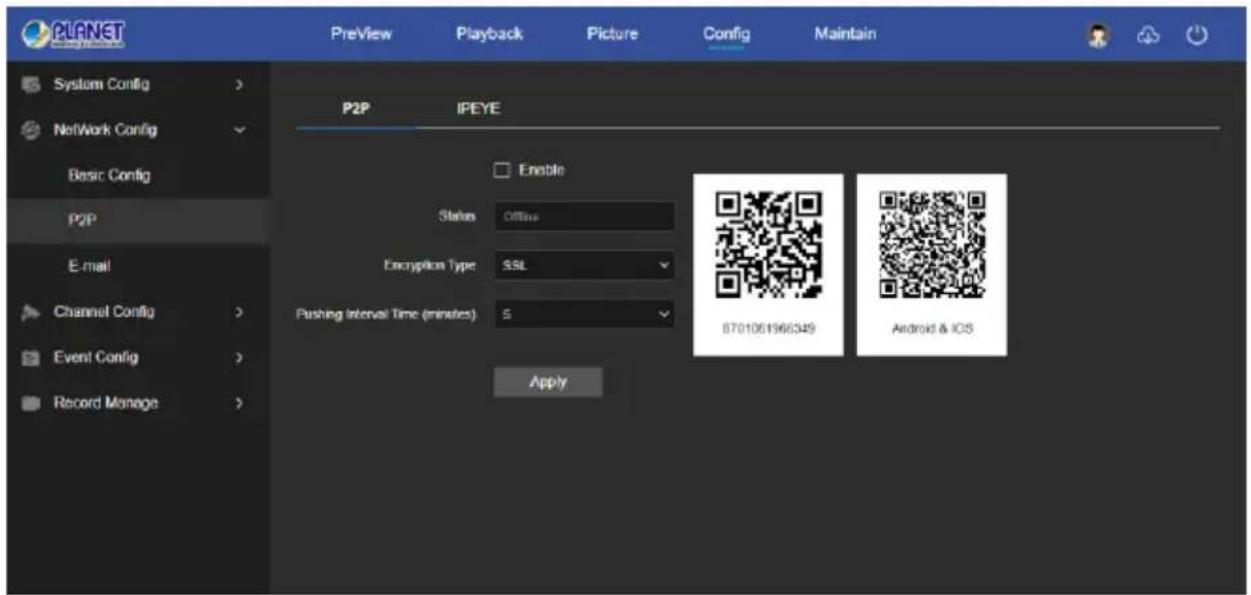
Task: Click the Record Manage menu label
Action: click(x=106, y=404)
